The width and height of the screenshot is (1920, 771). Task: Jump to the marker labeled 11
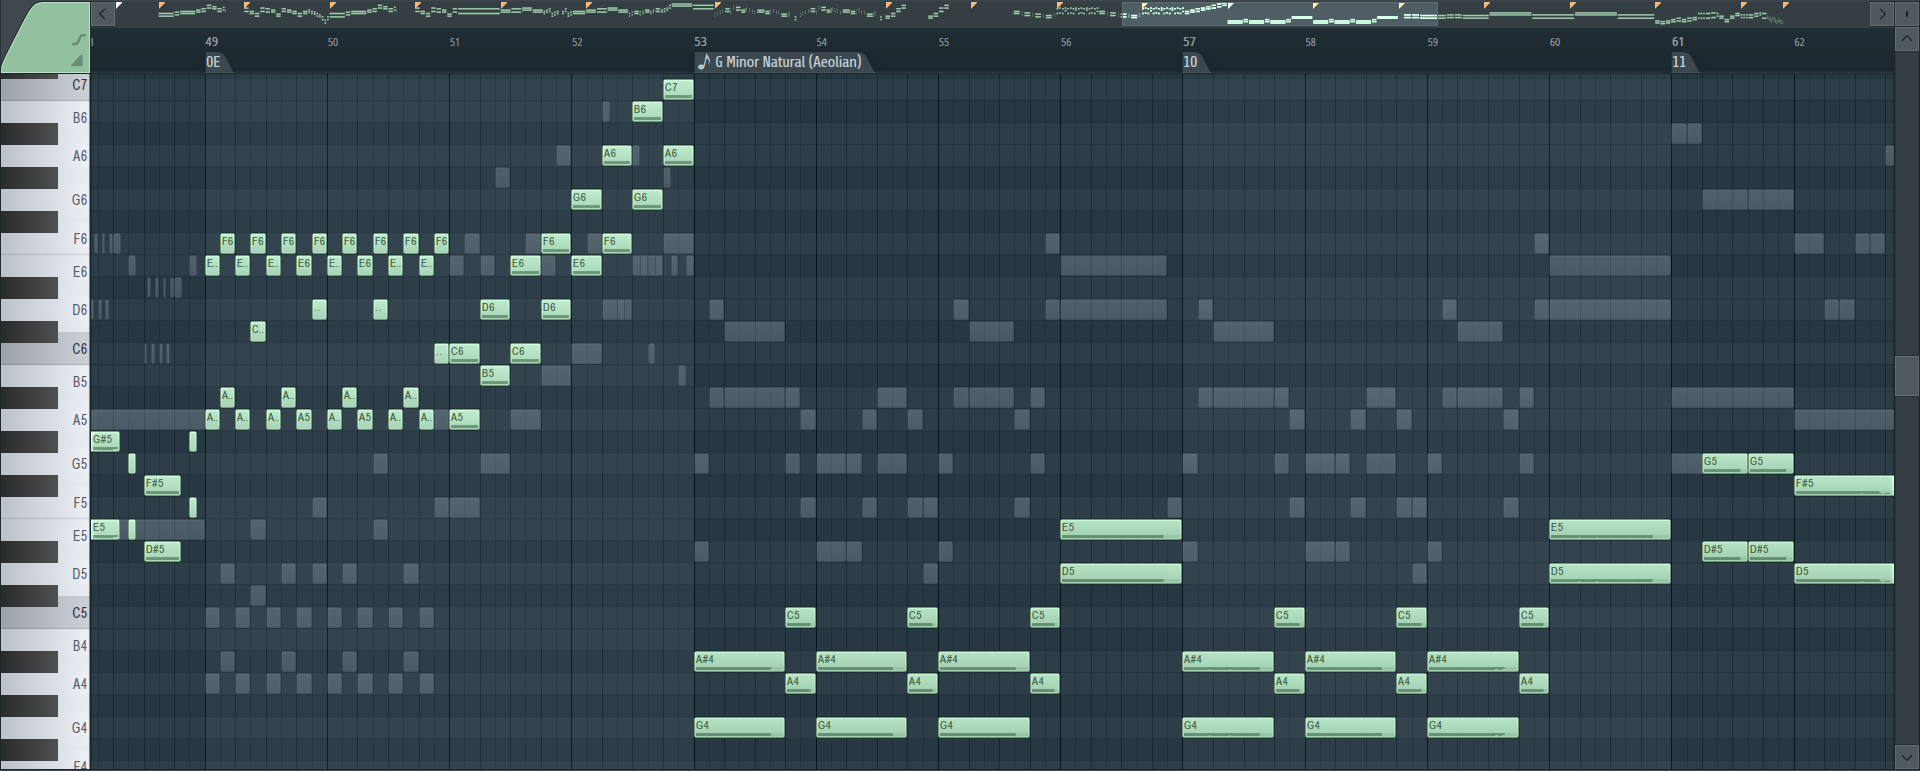click(x=1681, y=62)
